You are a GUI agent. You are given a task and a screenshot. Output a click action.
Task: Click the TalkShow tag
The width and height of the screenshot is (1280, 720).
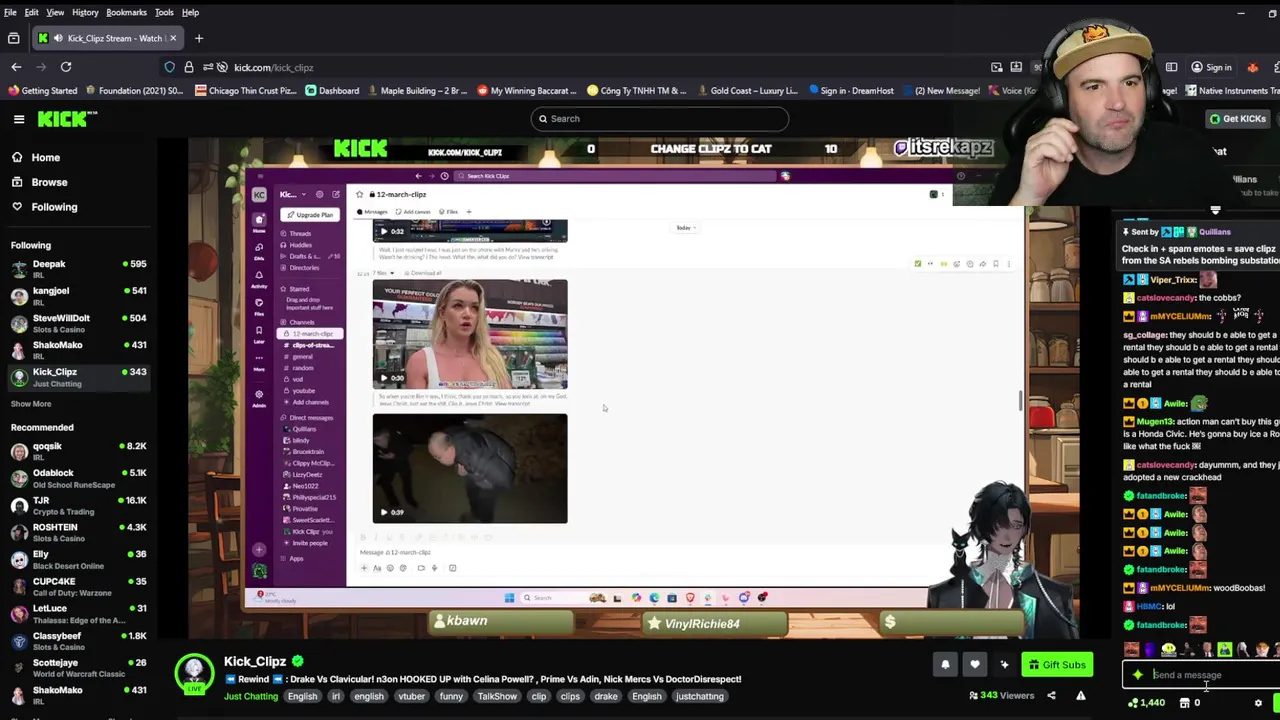(x=497, y=696)
